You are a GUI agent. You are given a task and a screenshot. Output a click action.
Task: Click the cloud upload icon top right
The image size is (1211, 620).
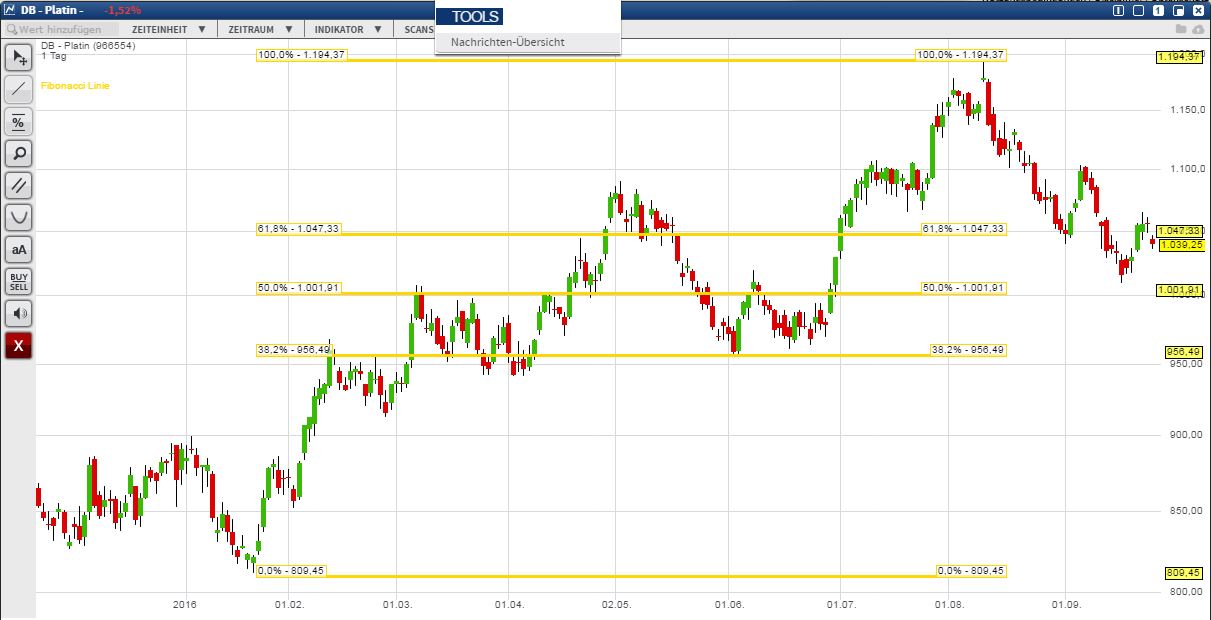pos(1200,30)
